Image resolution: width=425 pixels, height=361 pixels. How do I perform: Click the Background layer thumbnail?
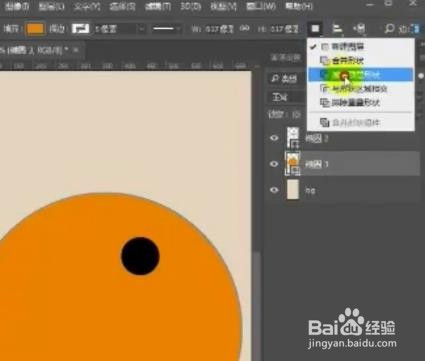pos(293,189)
